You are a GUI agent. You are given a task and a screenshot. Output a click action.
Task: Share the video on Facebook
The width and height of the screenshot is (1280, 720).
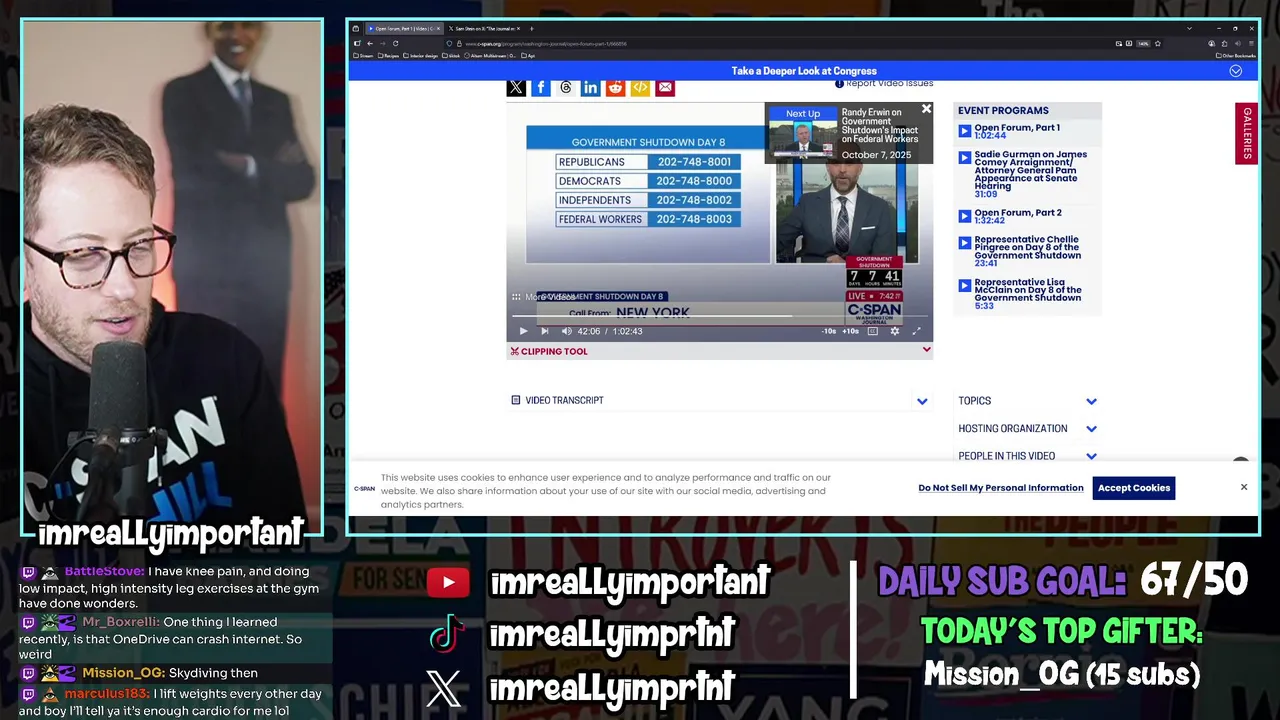coord(541,88)
